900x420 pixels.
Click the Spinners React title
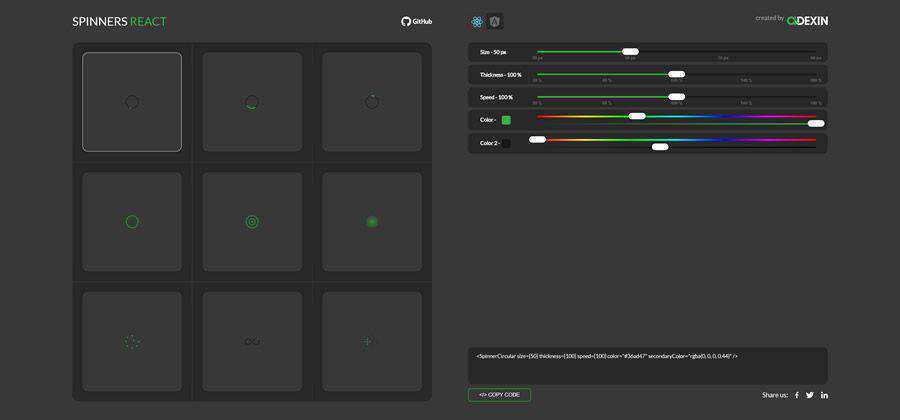pos(119,21)
